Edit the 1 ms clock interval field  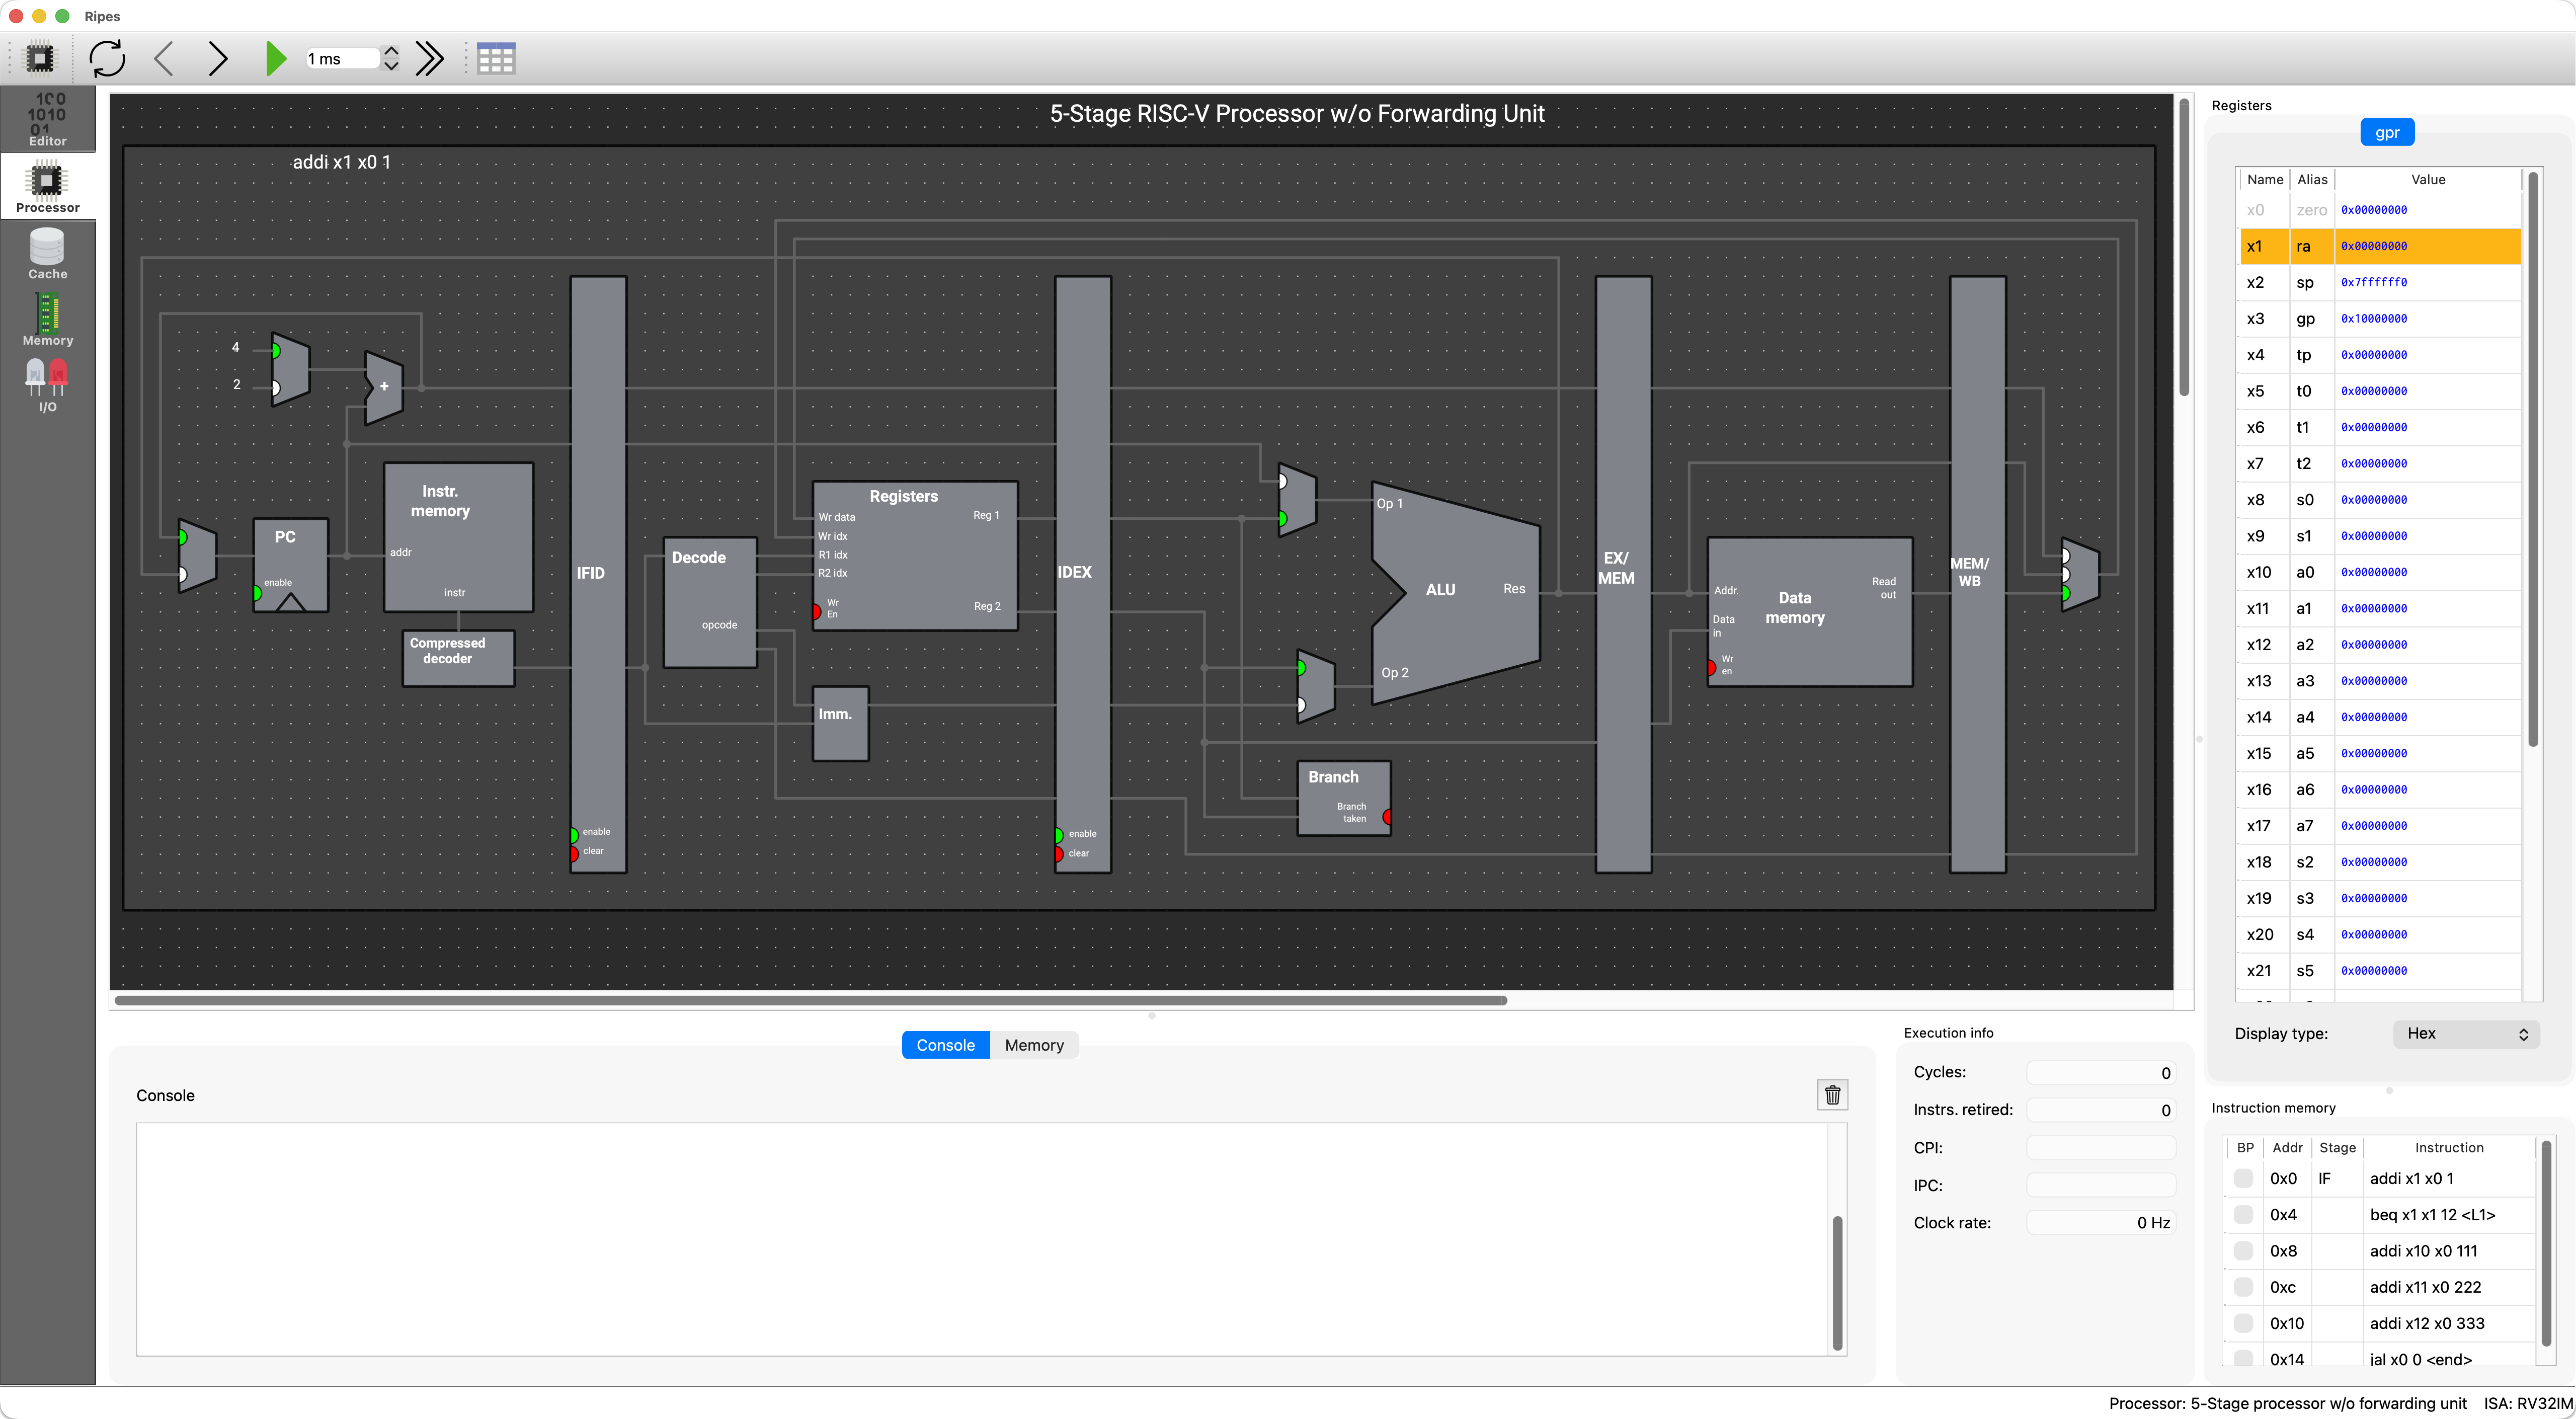[x=342, y=59]
